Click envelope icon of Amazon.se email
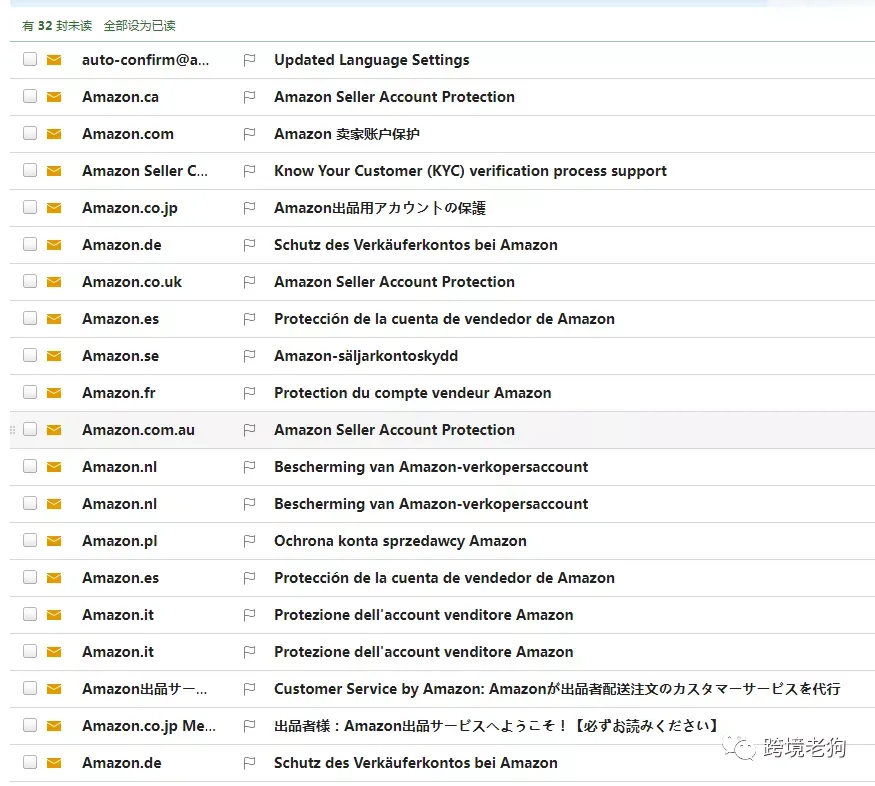Image resolution: width=875 pixels, height=786 pixels. point(54,356)
